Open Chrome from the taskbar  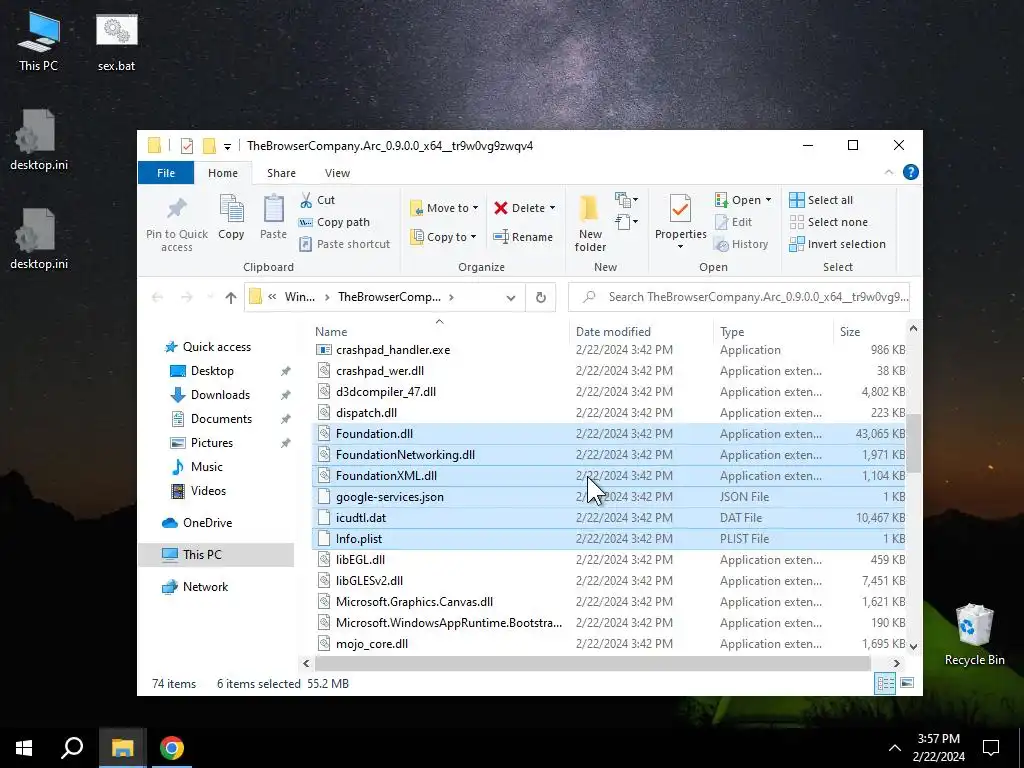[172, 748]
